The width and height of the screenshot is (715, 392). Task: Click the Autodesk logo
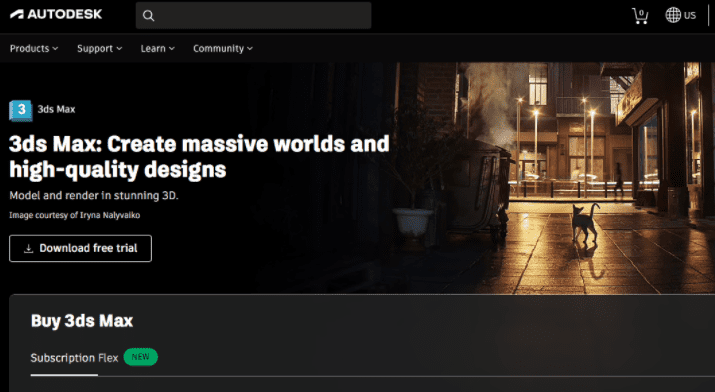pyautogui.click(x=56, y=15)
